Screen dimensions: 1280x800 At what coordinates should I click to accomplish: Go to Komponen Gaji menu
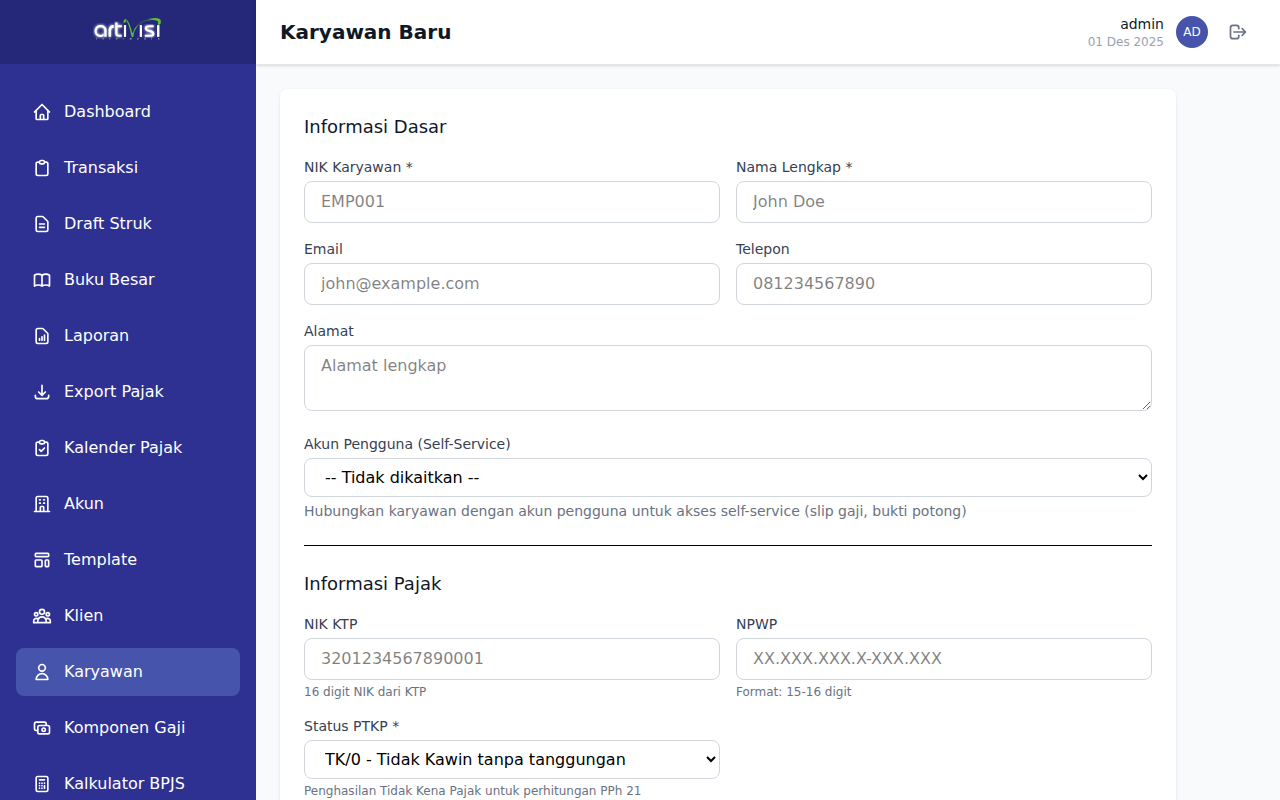click(124, 728)
